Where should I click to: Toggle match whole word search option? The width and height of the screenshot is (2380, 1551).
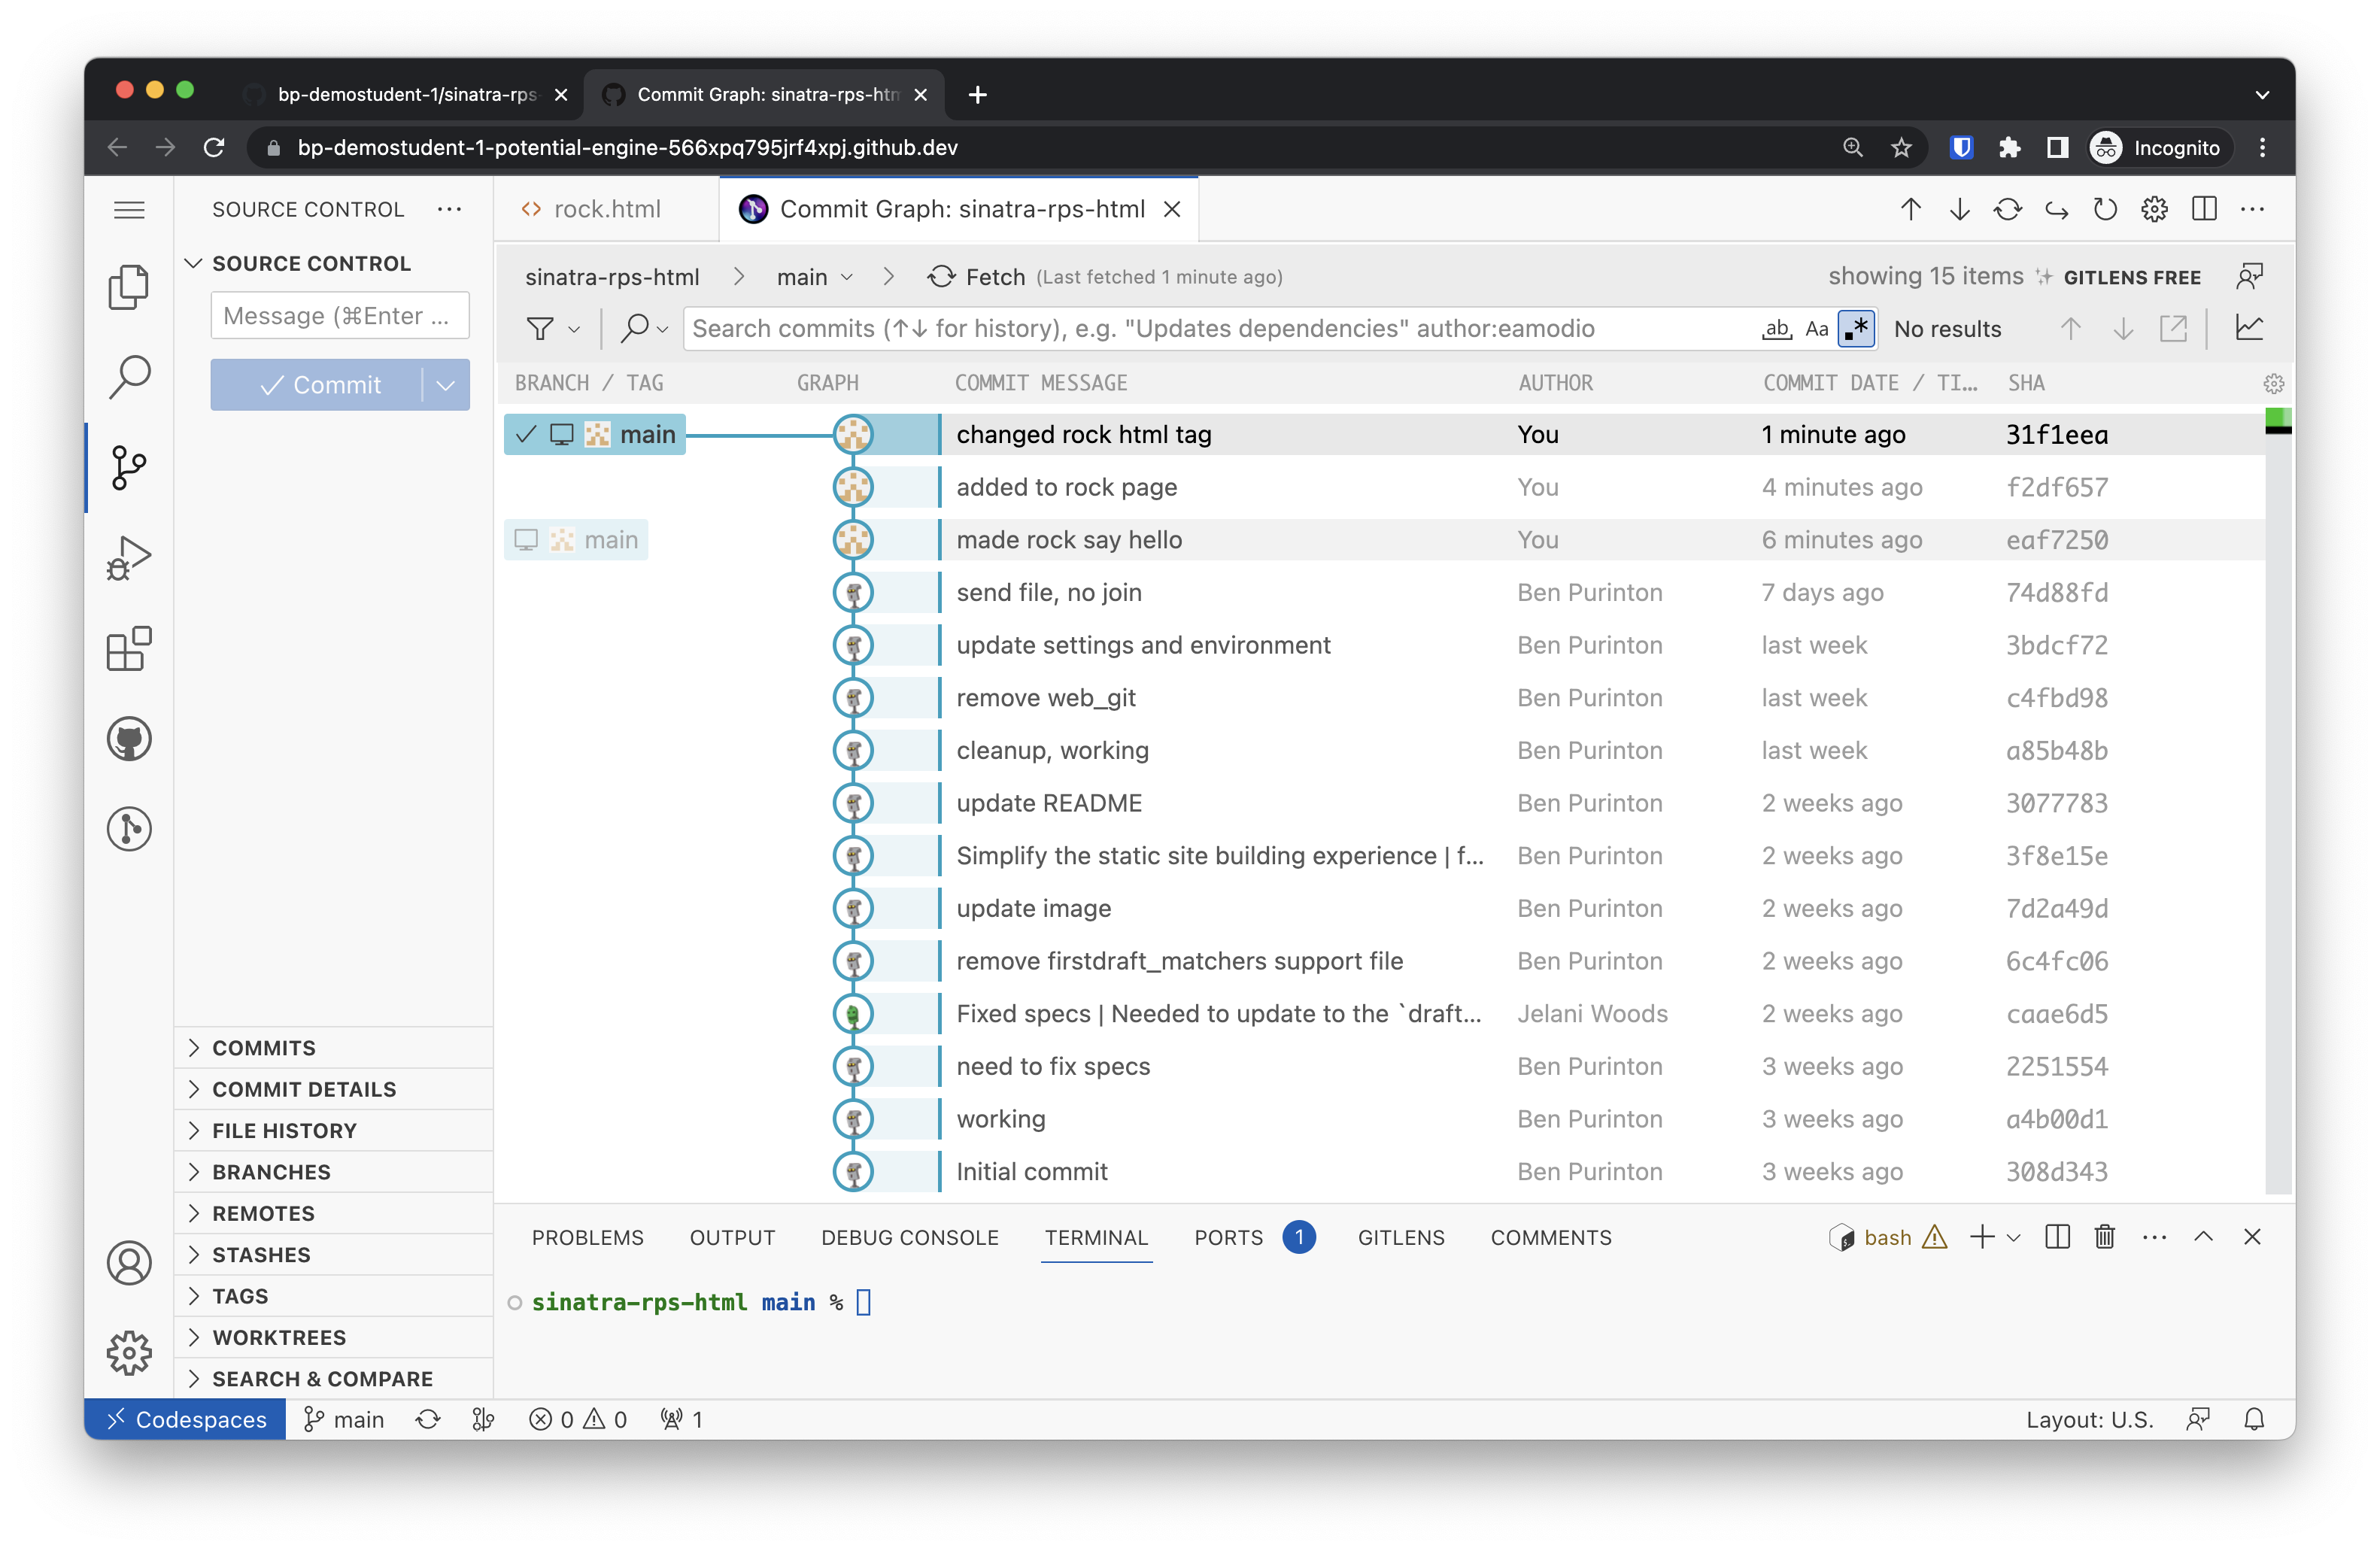click(x=1776, y=329)
